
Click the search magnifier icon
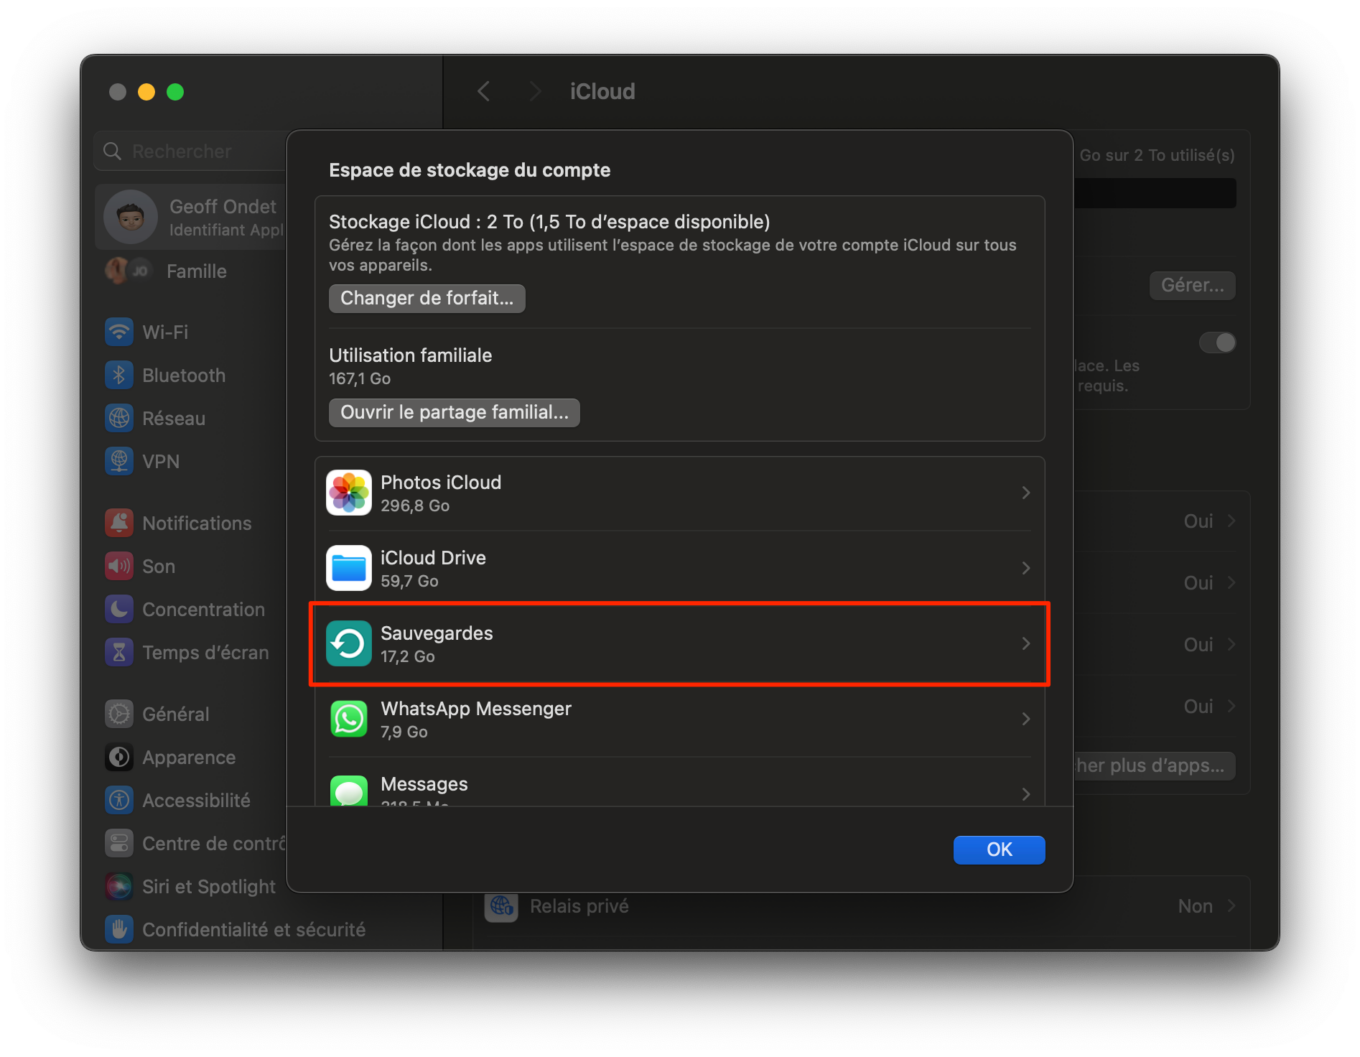point(112,151)
